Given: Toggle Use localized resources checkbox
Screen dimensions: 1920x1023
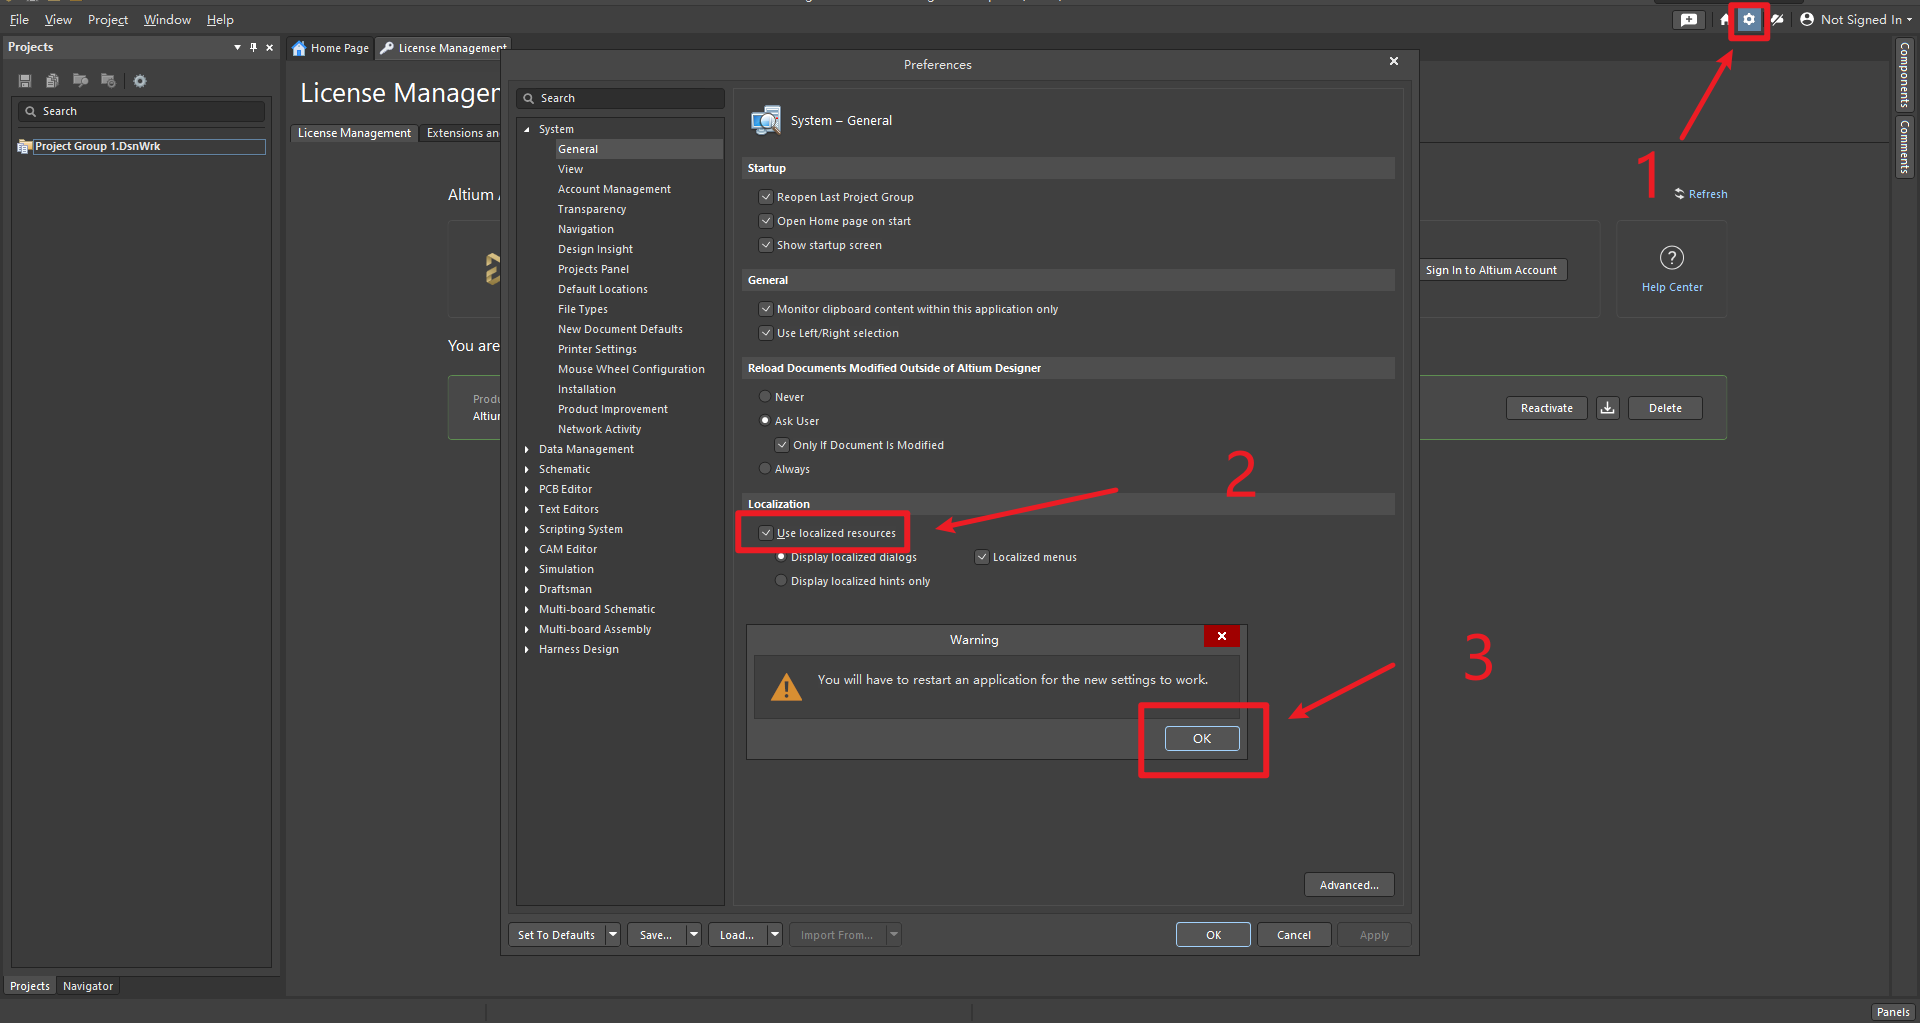Looking at the screenshot, I should pyautogui.click(x=766, y=533).
